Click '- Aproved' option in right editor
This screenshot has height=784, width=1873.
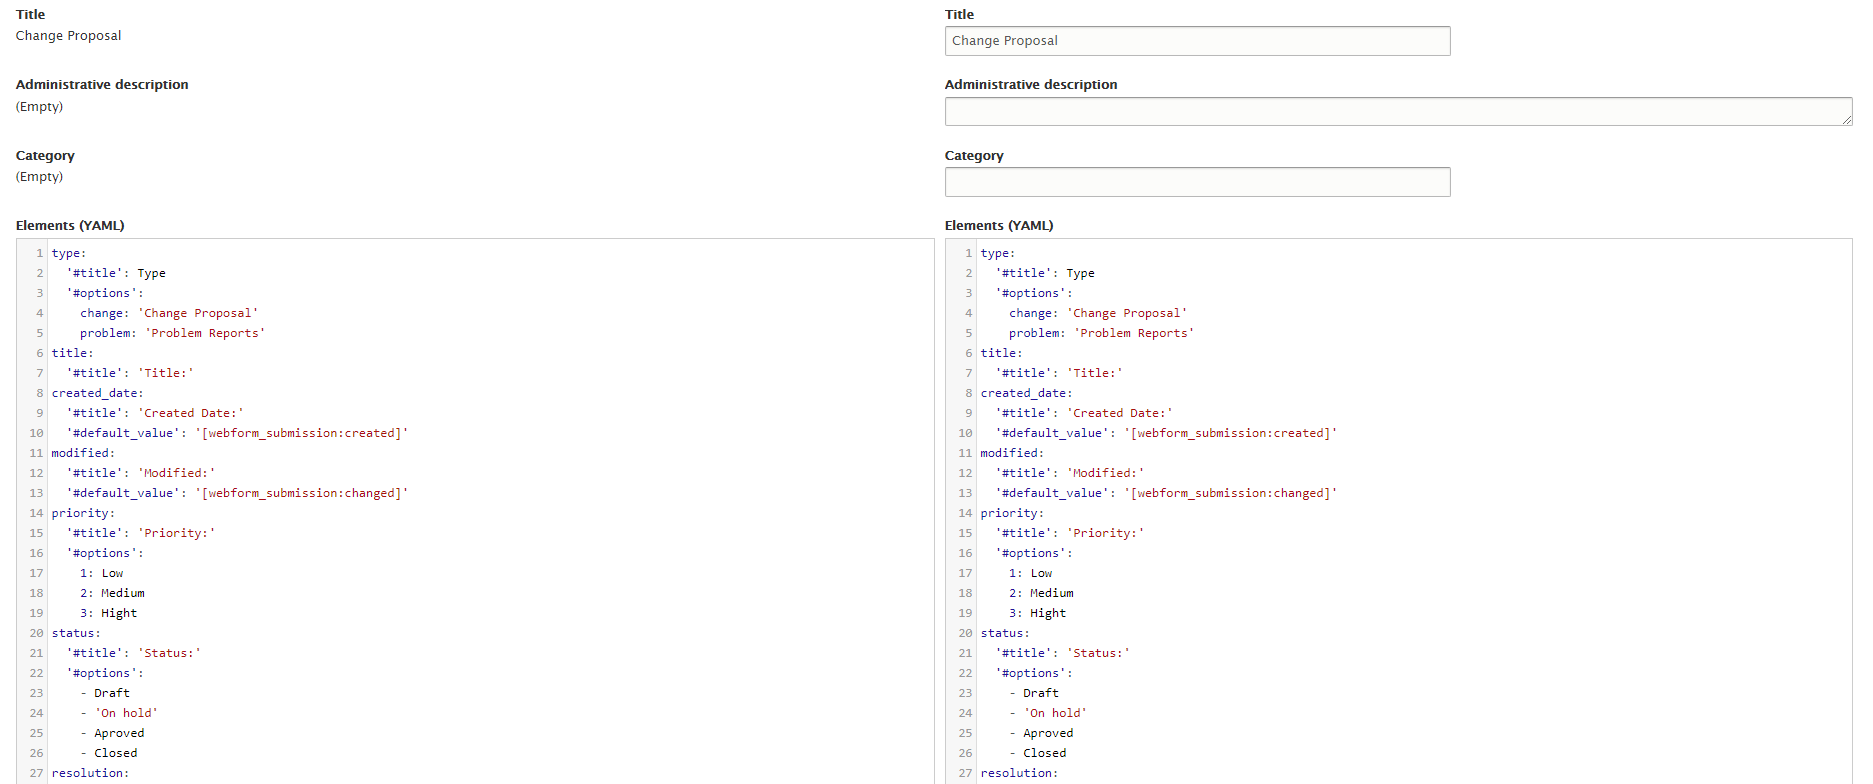[x=1041, y=733]
